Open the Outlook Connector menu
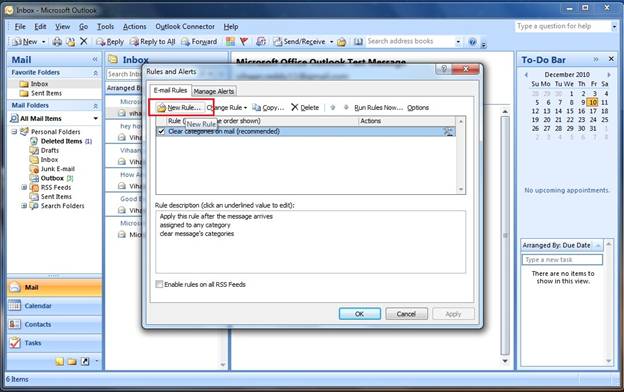 [x=185, y=27]
